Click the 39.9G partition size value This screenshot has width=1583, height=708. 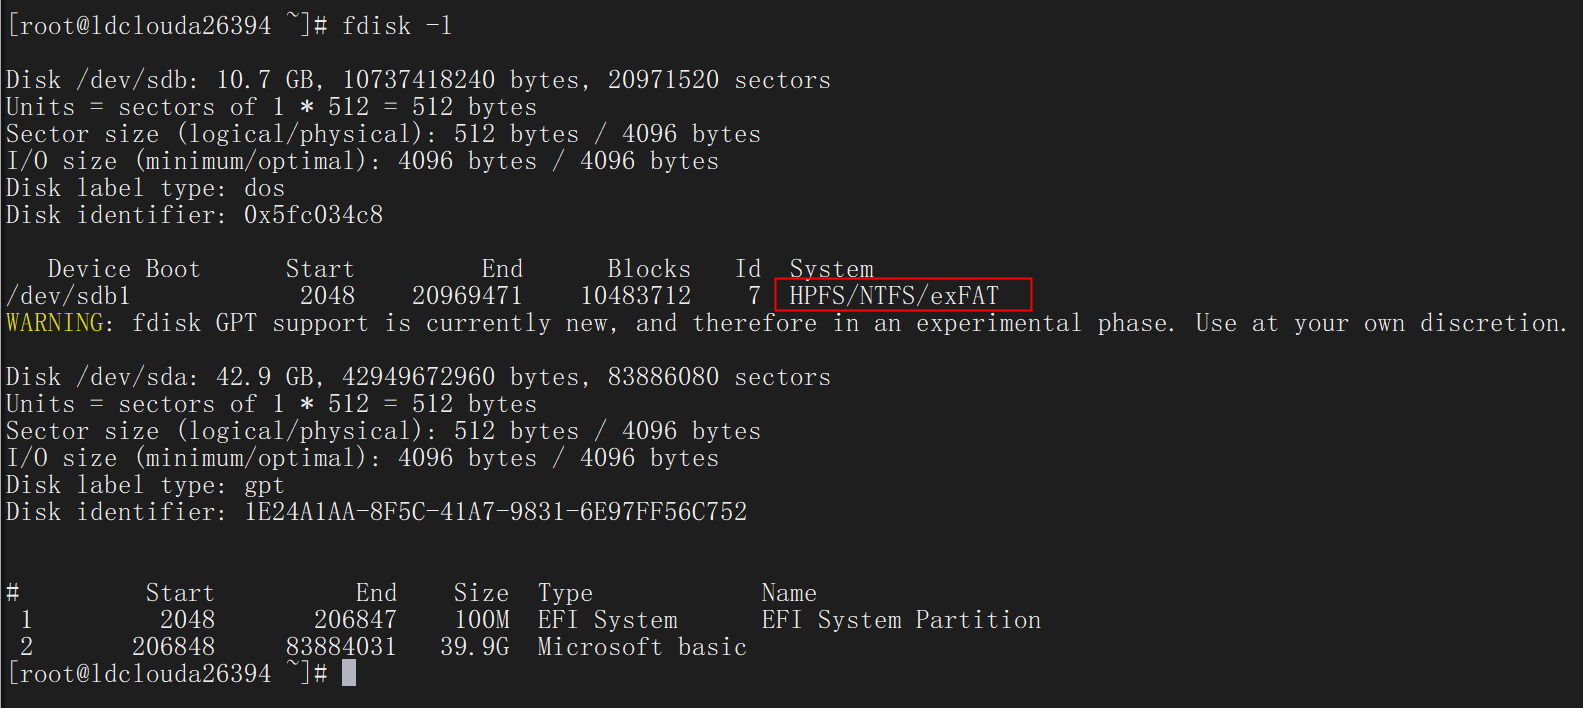[475, 647]
